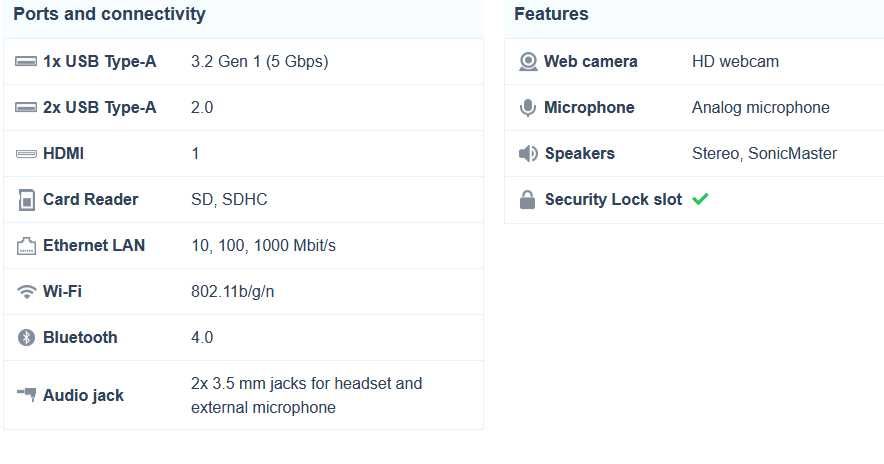The height and width of the screenshot is (464, 884).
Task: Click the Security Lock slot padlock icon
Action: click(528, 200)
